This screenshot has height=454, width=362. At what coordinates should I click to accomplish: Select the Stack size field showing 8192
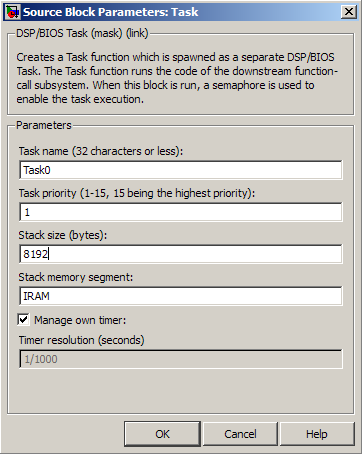pos(181,254)
